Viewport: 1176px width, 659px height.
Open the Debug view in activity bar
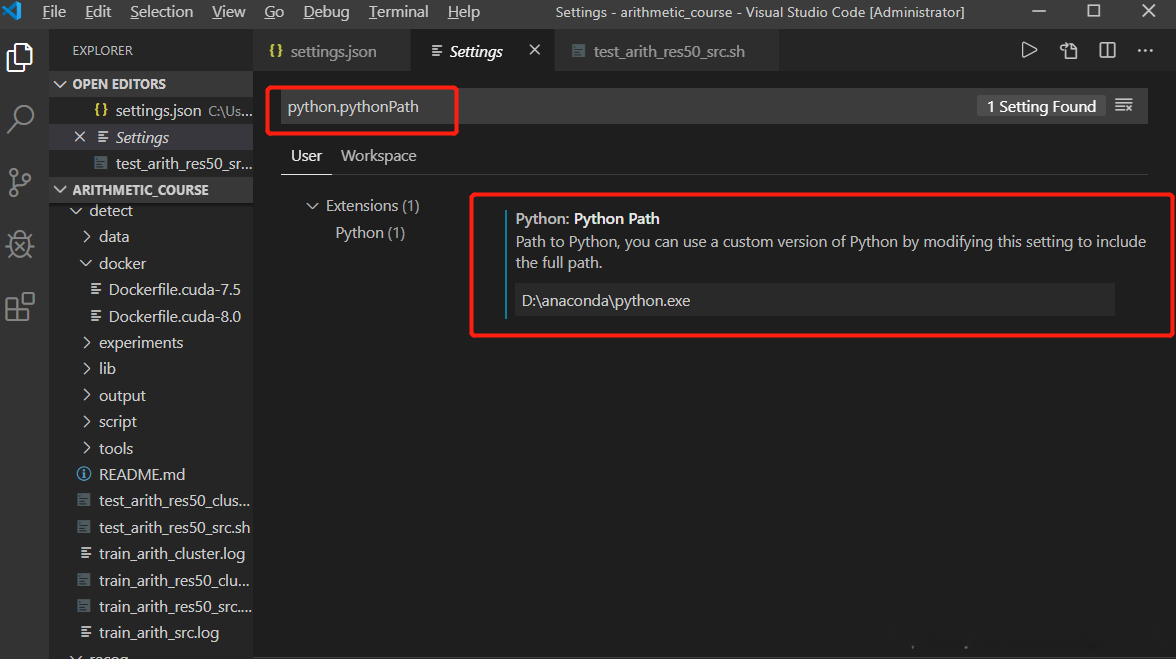pyautogui.click(x=20, y=244)
